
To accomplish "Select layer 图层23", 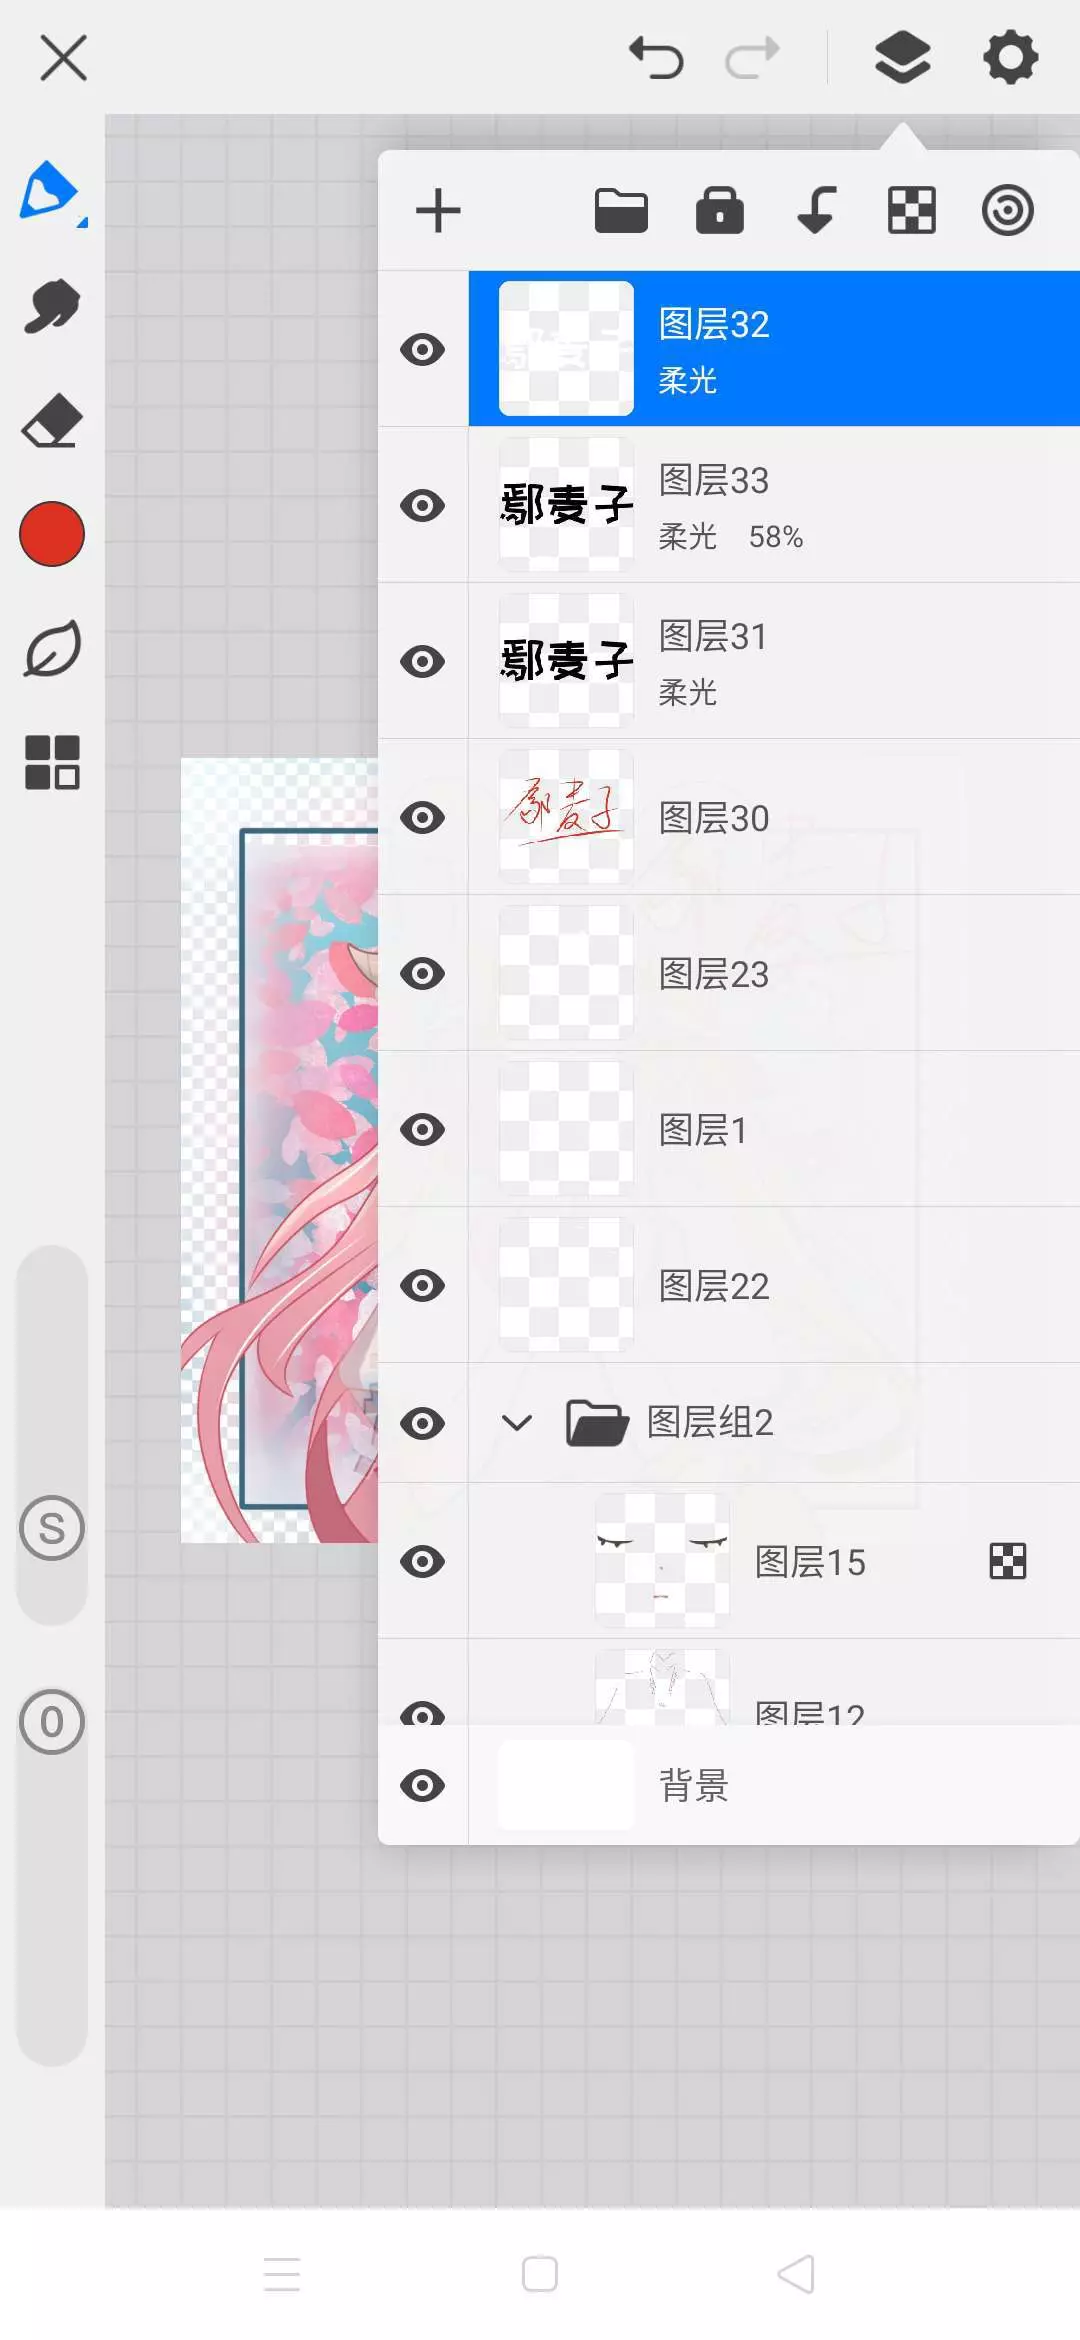I will [x=774, y=973].
